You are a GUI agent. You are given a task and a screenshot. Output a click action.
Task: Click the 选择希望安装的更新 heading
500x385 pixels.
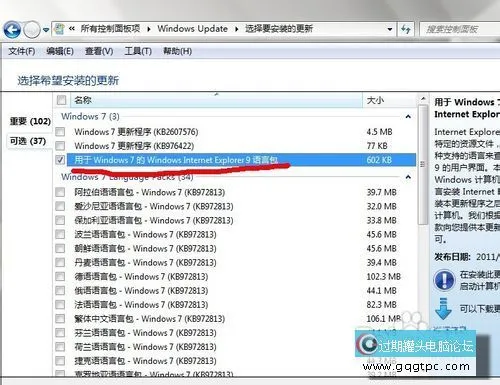[x=68, y=81]
